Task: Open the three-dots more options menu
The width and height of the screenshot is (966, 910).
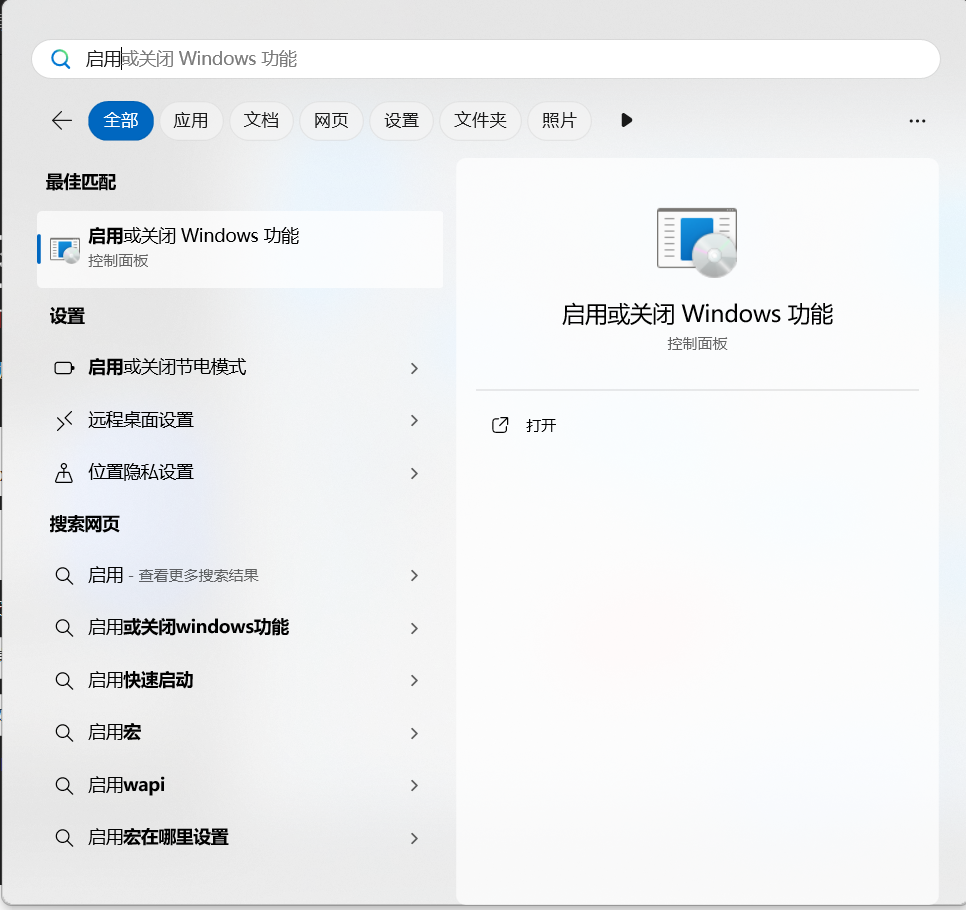Action: pyautogui.click(x=917, y=121)
